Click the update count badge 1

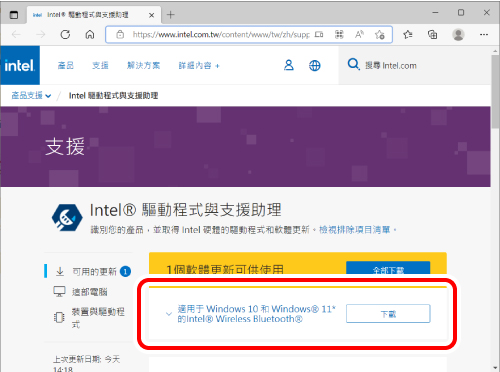(x=125, y=272)
